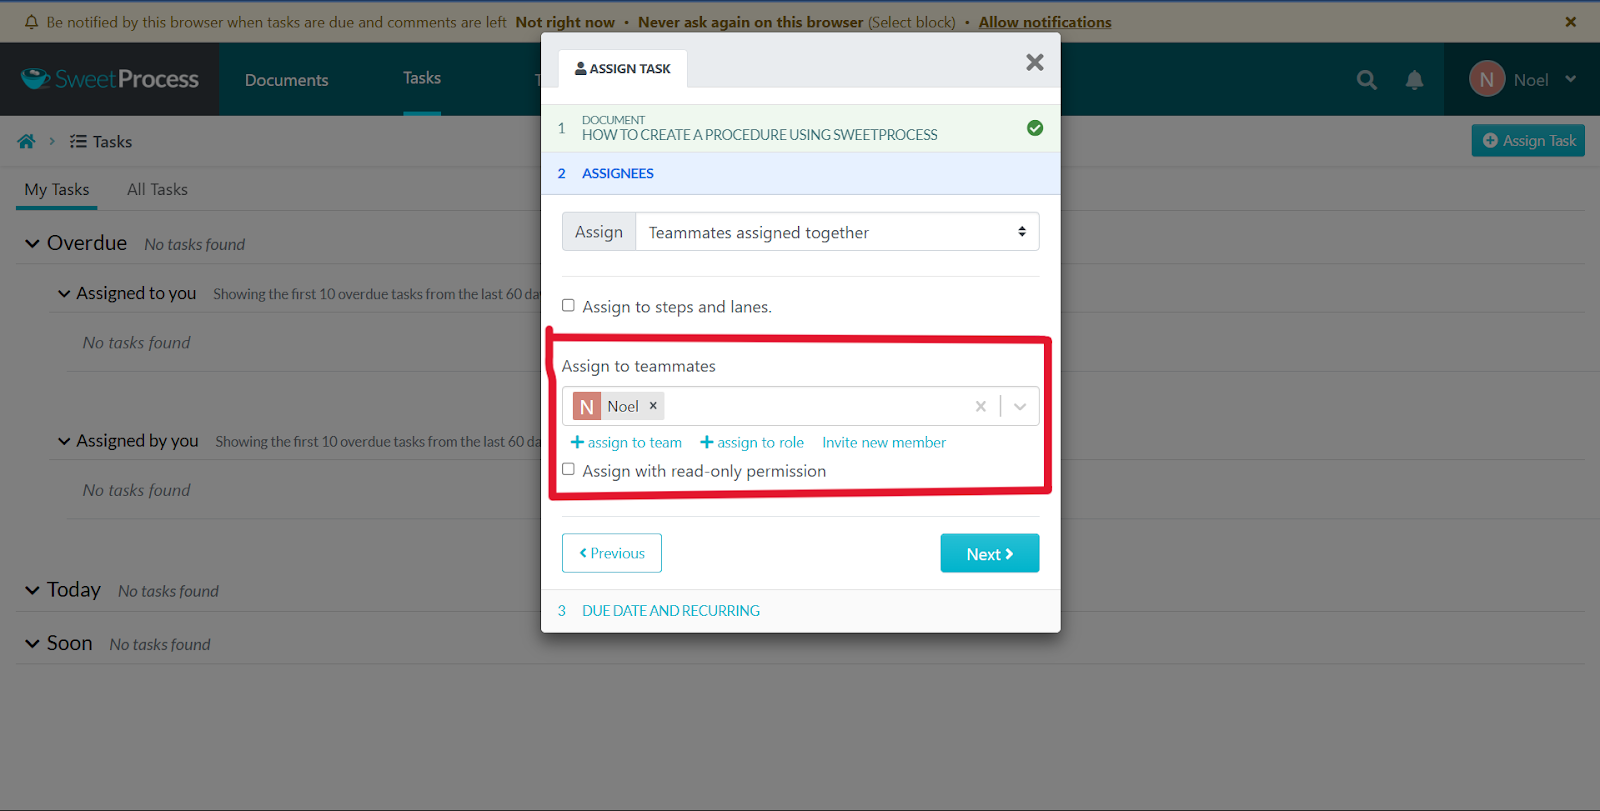1600x811 pixels.
Task: Click Never ask again on this browser
Action: click(x=750, y=22)
